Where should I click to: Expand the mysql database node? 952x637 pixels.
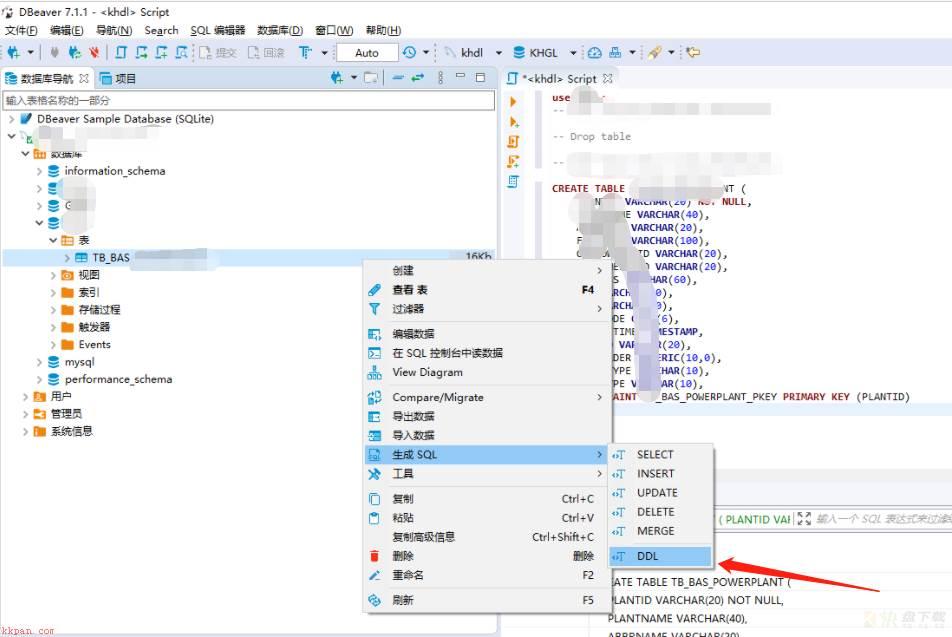click(x=39, y=362)
